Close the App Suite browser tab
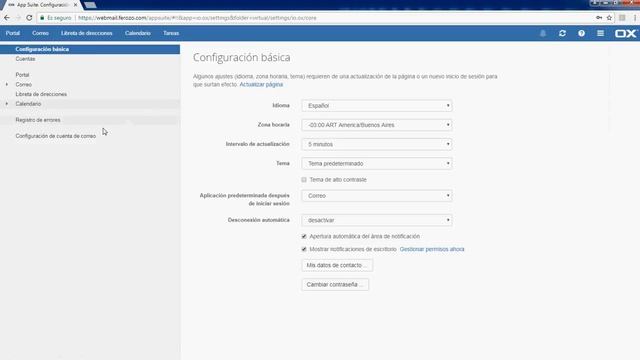This screenshot has width=640, height=360. point(76,5)
